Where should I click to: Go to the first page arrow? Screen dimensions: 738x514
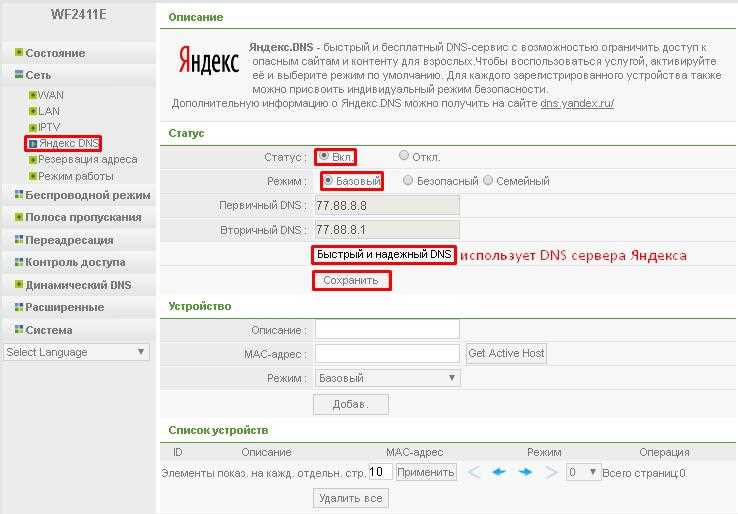pyautogui.click(x=473, y=472)
